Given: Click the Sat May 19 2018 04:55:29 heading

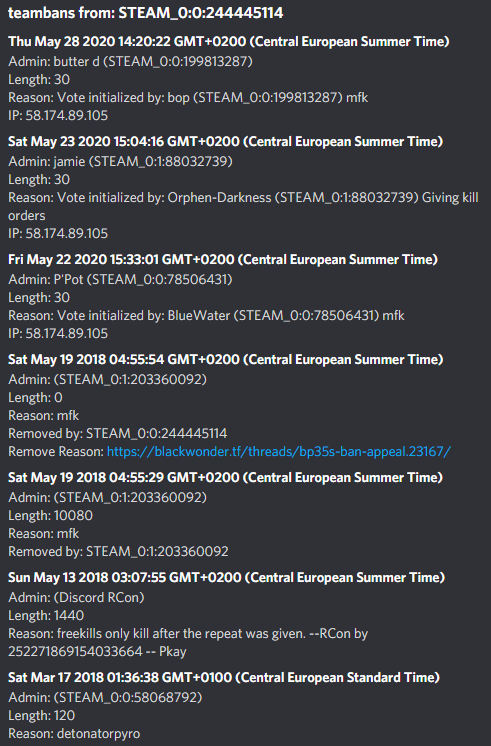Looking at the screenshot, I should [226, 477].
